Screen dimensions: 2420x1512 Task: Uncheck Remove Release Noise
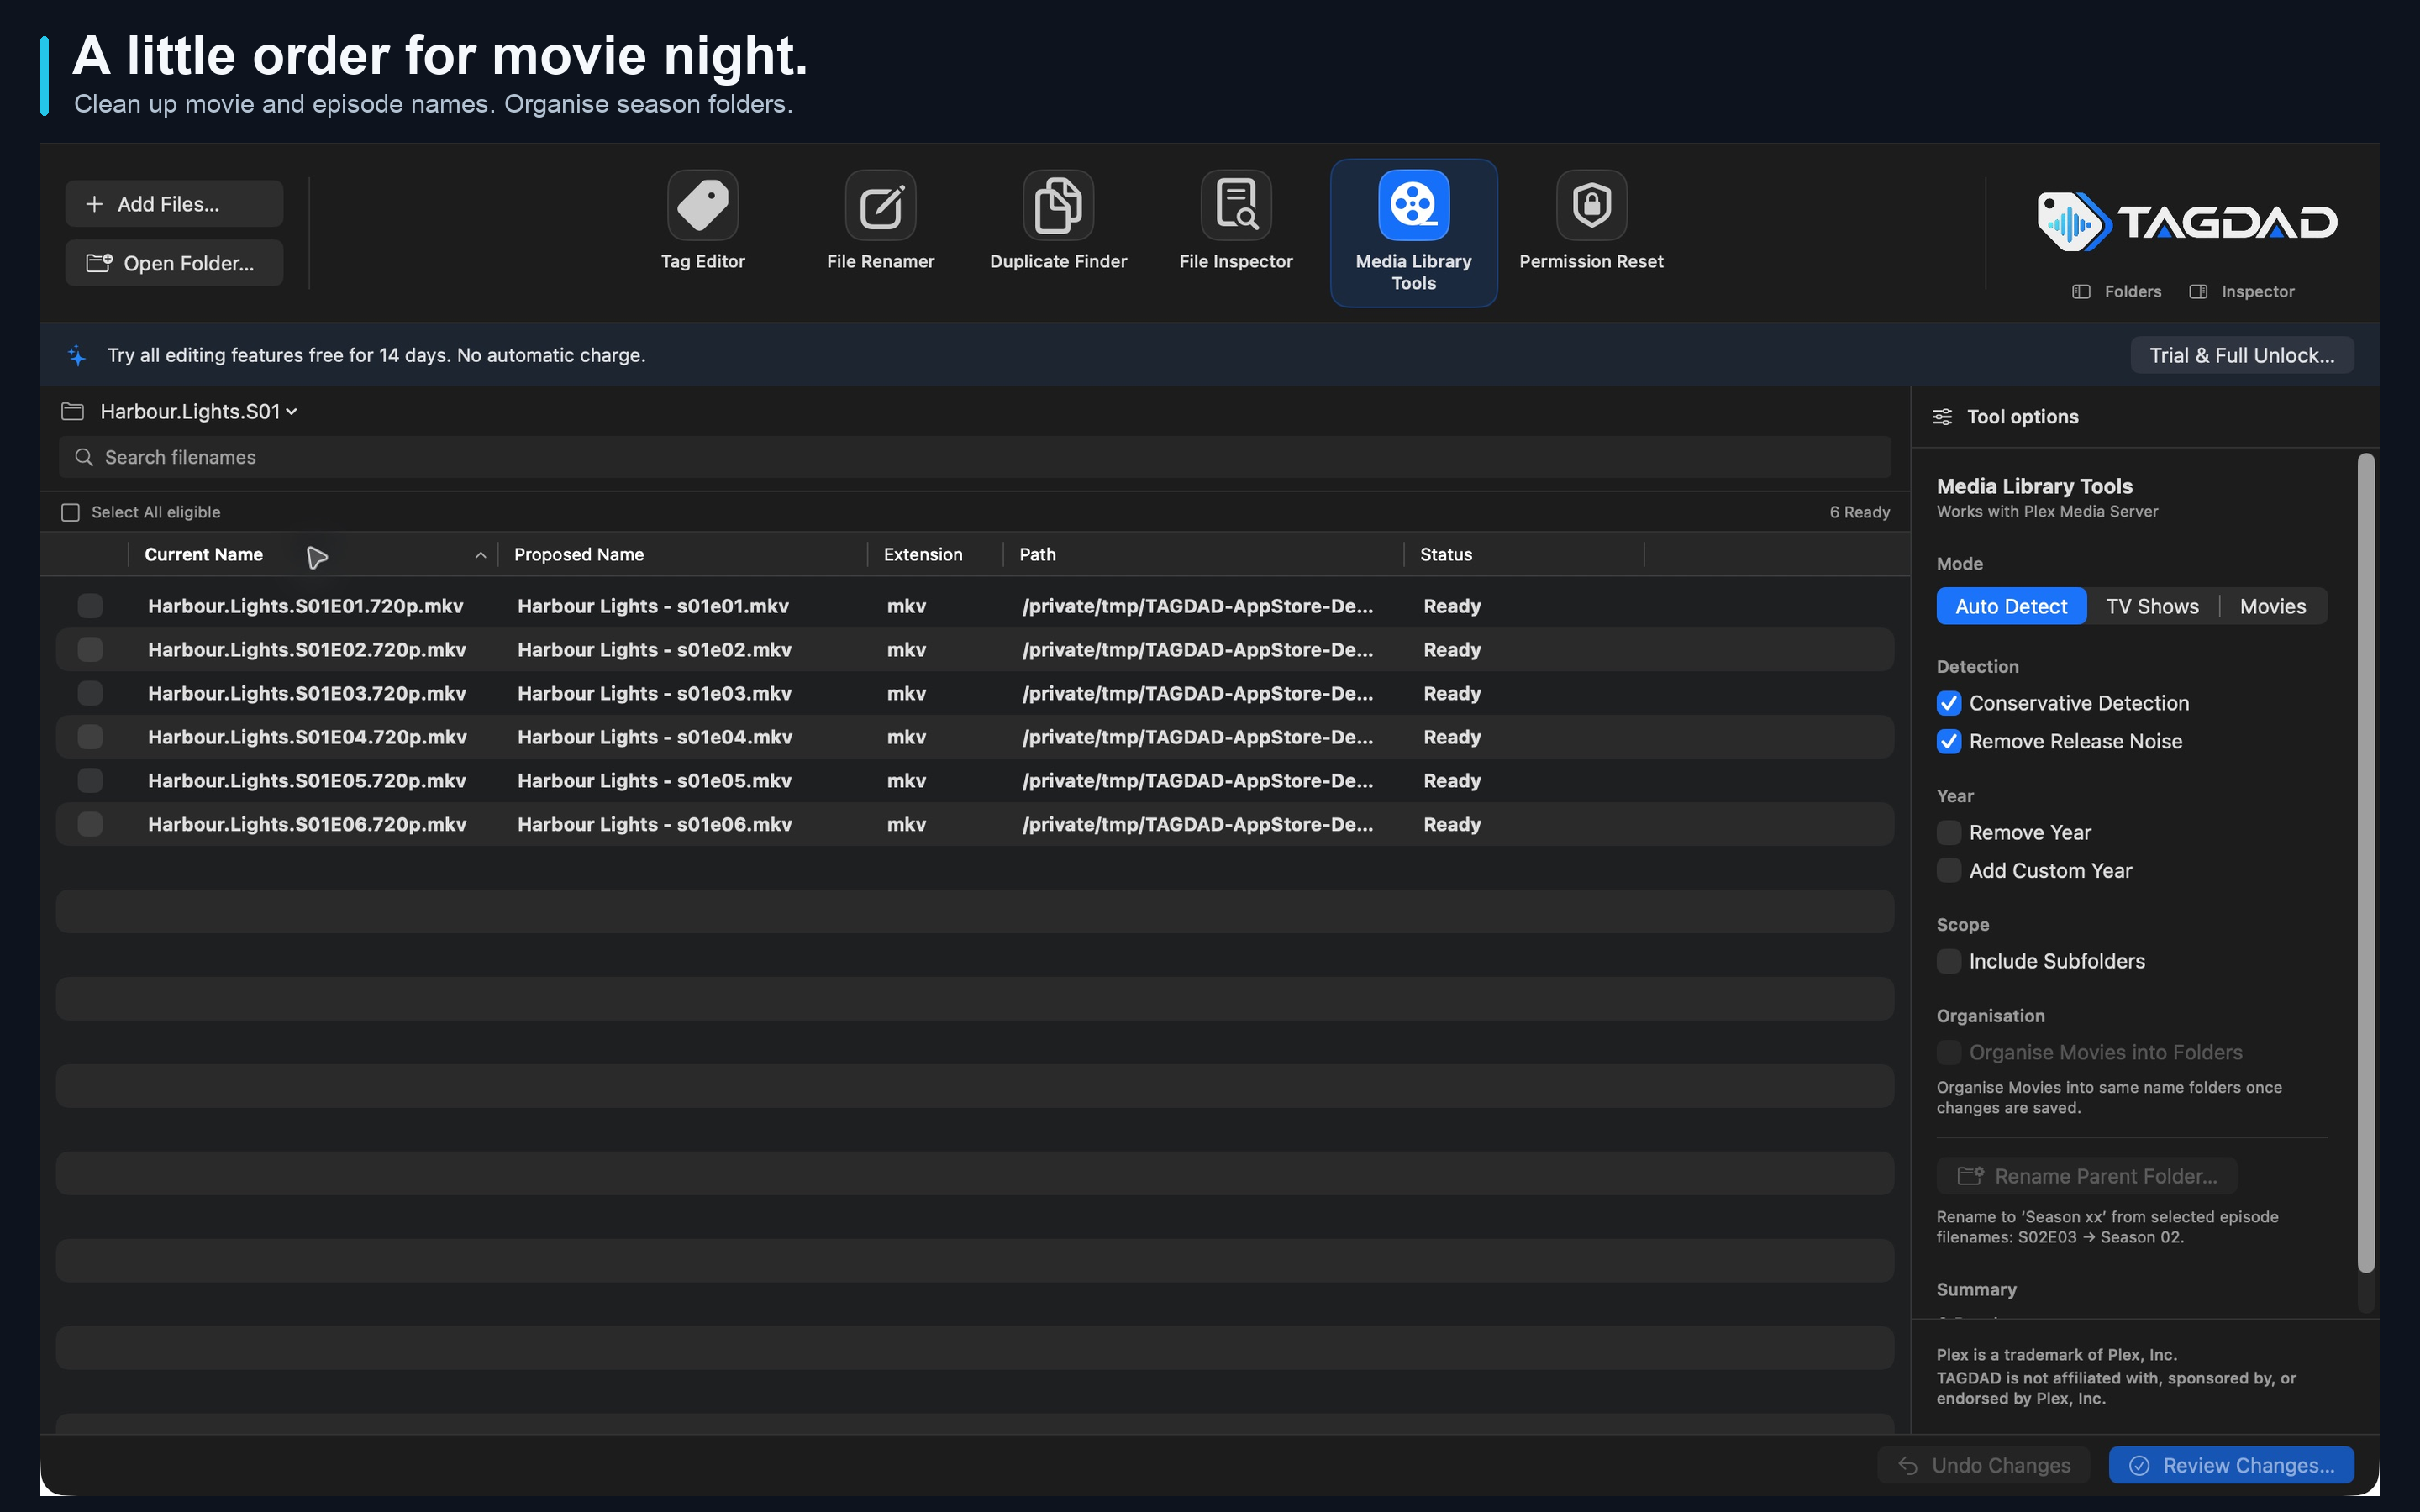tap(1948, 741)
